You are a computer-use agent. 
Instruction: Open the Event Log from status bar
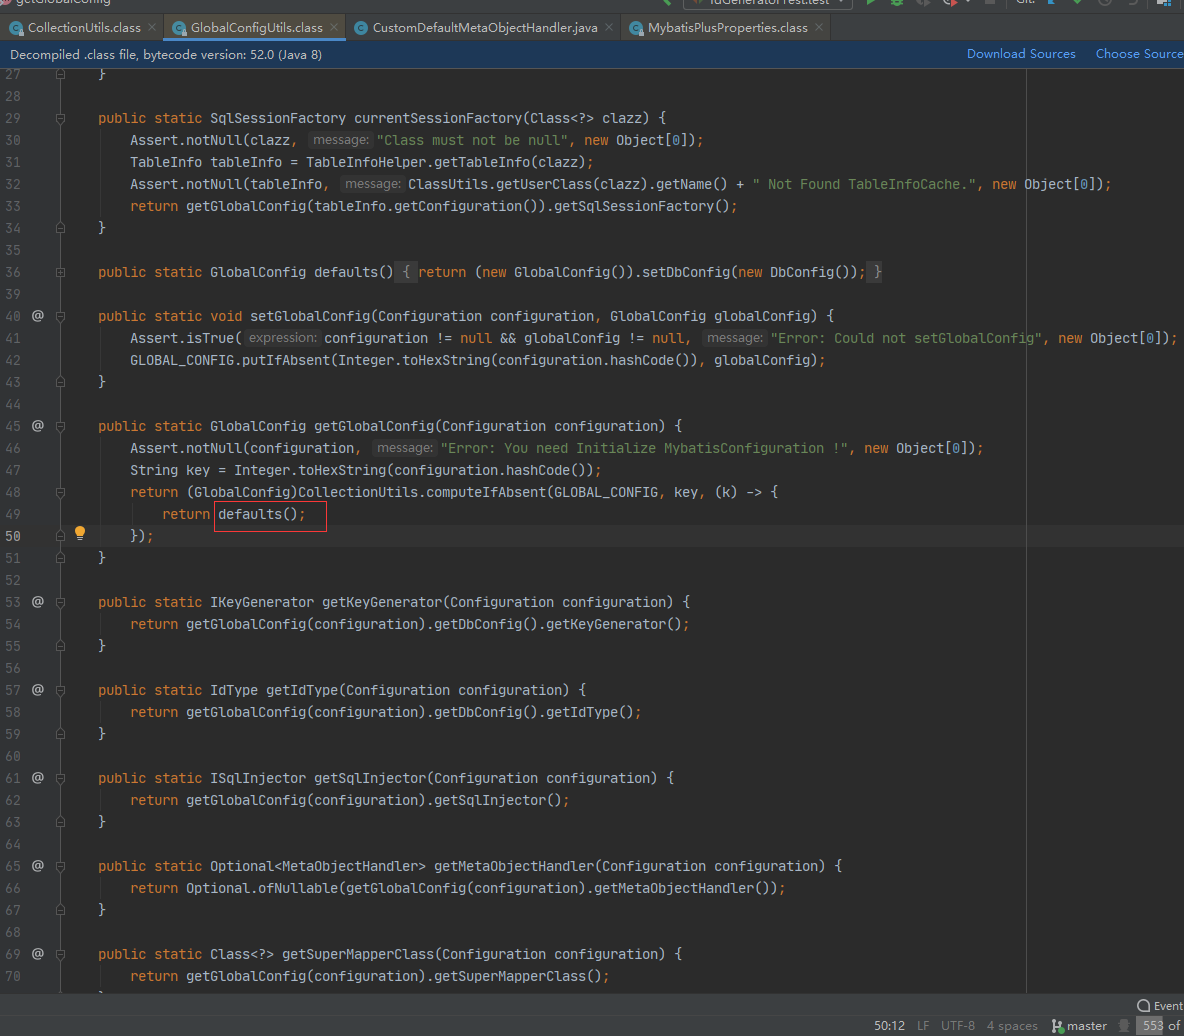1160,1005
